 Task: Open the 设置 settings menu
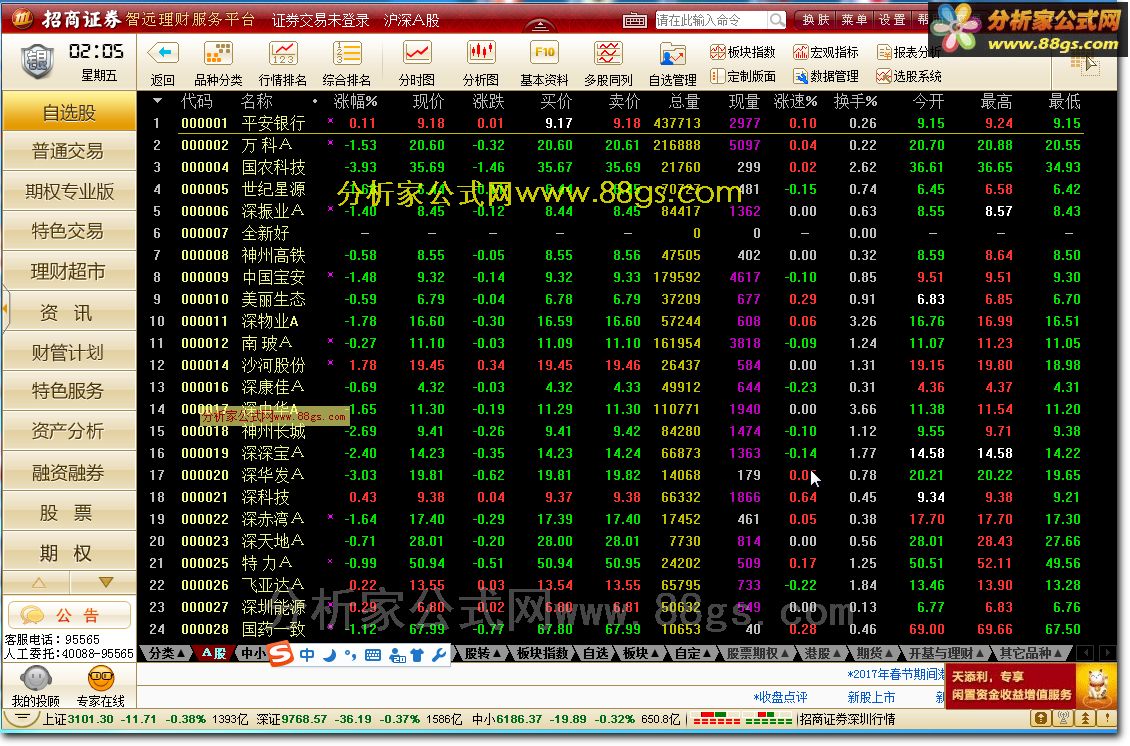tap(892, 20)
